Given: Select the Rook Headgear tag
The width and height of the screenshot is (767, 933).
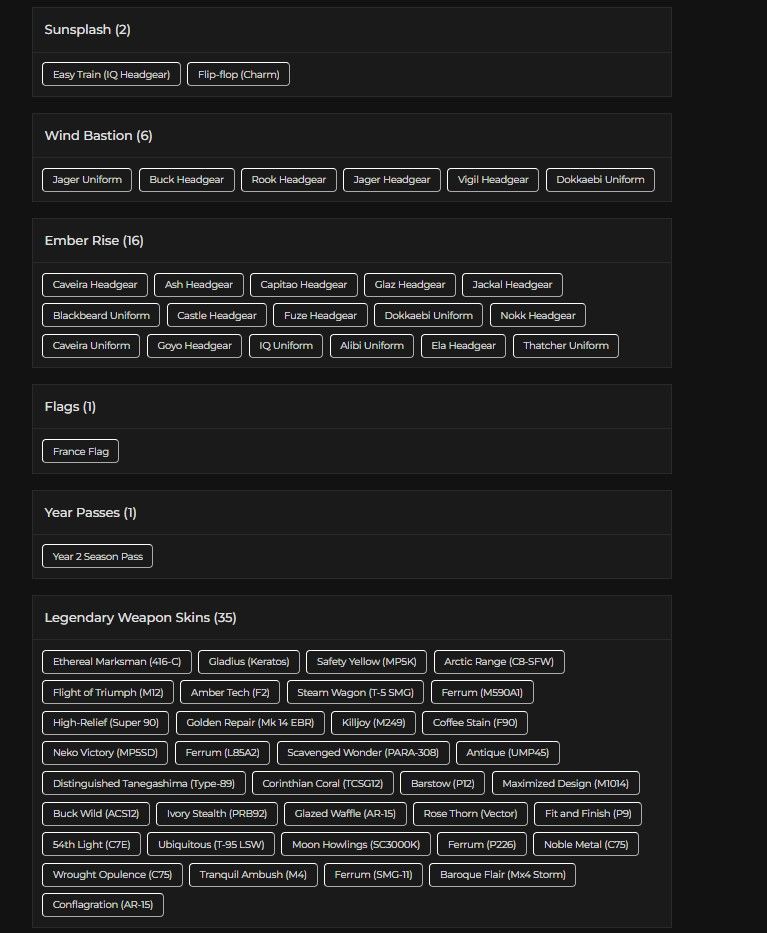Looking at the screenshot, I should click(x=289, y=180).
